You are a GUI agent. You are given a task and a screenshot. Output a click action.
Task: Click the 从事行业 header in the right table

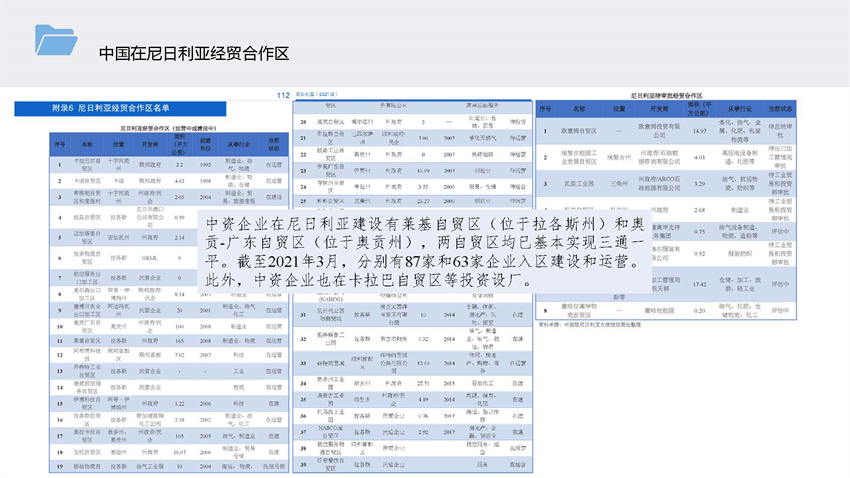click(x=739, y=109)
